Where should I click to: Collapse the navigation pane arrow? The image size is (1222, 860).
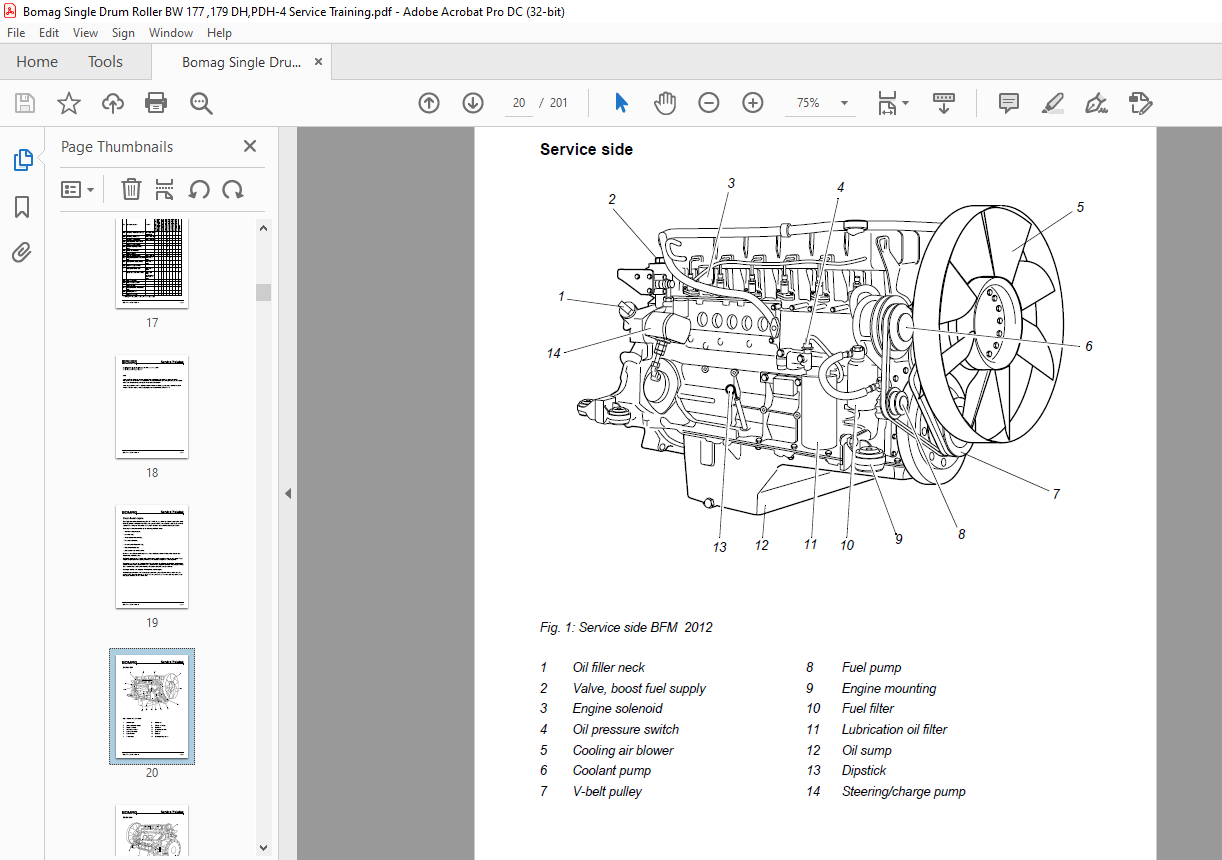point(288,493)
